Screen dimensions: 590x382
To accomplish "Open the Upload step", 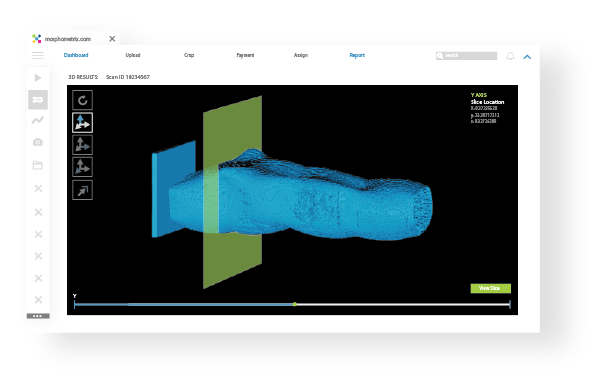I will [x=133, y=55].
